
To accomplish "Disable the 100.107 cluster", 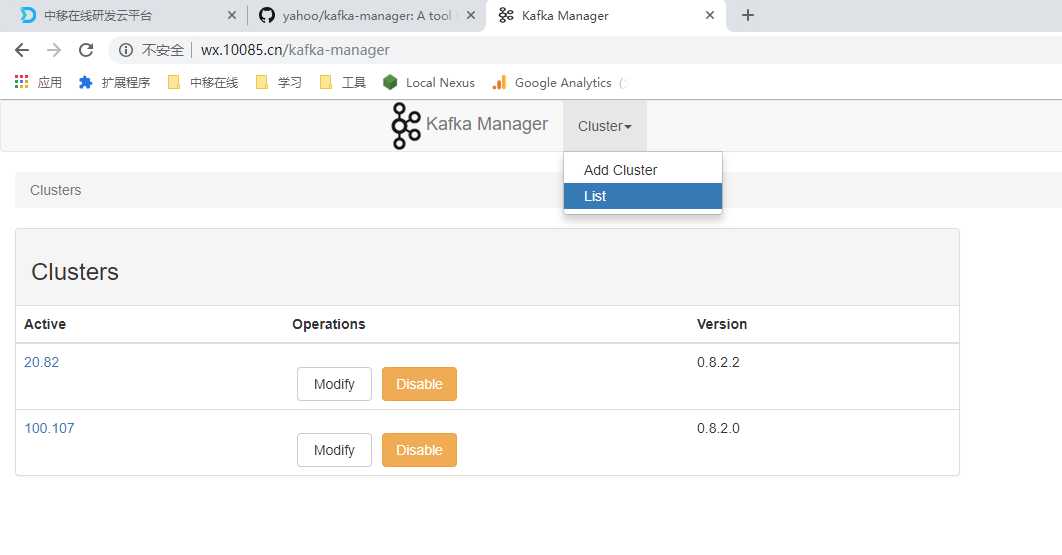I will (419, 450).
